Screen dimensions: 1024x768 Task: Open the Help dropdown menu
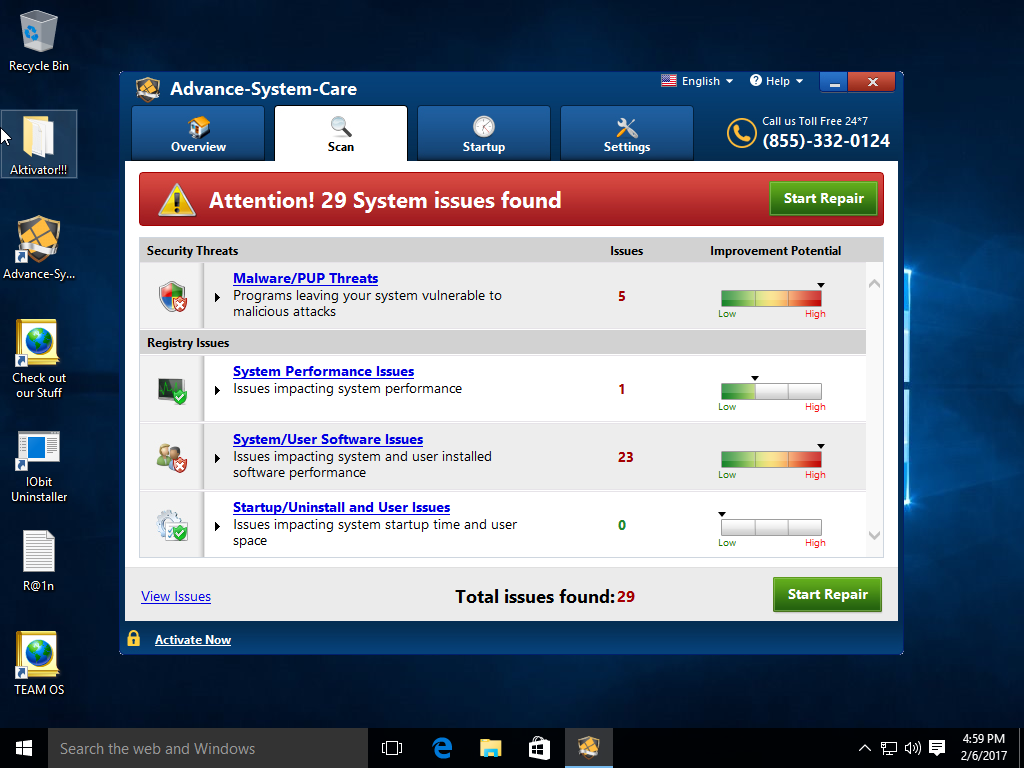tap(776, 81)
